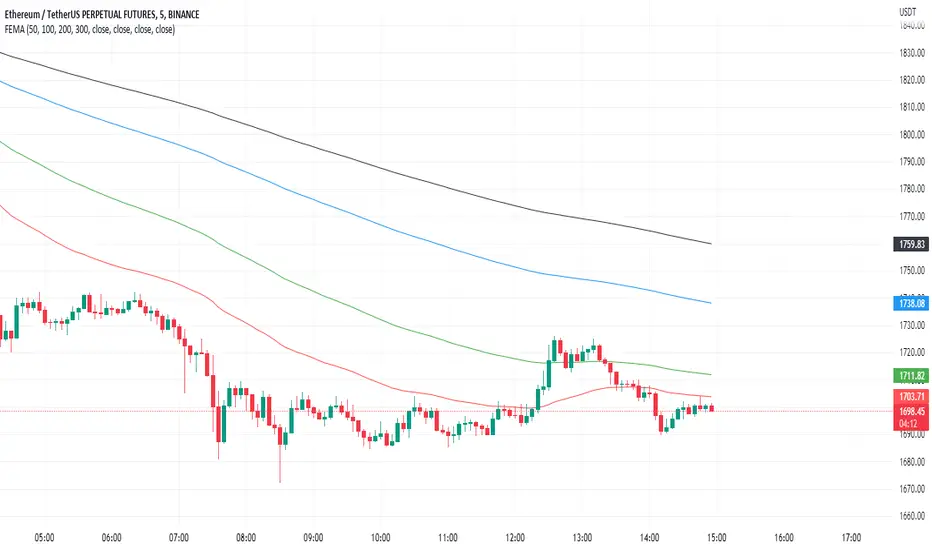
Task: Click the current price 1698.45 countdown label
Action: [911, 417]
